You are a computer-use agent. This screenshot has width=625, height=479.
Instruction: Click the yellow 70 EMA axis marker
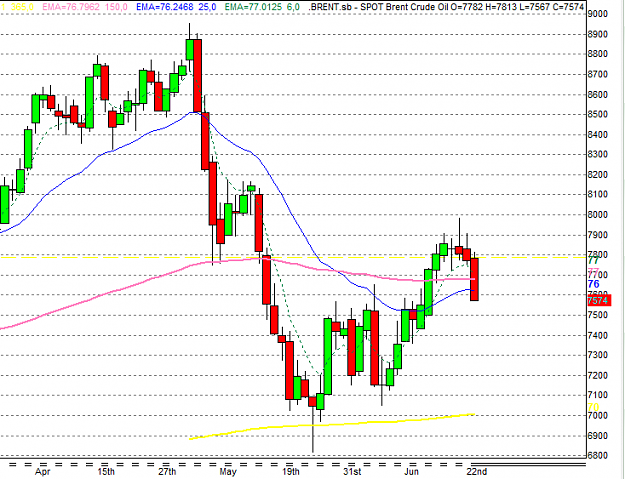tap(594, 407)
